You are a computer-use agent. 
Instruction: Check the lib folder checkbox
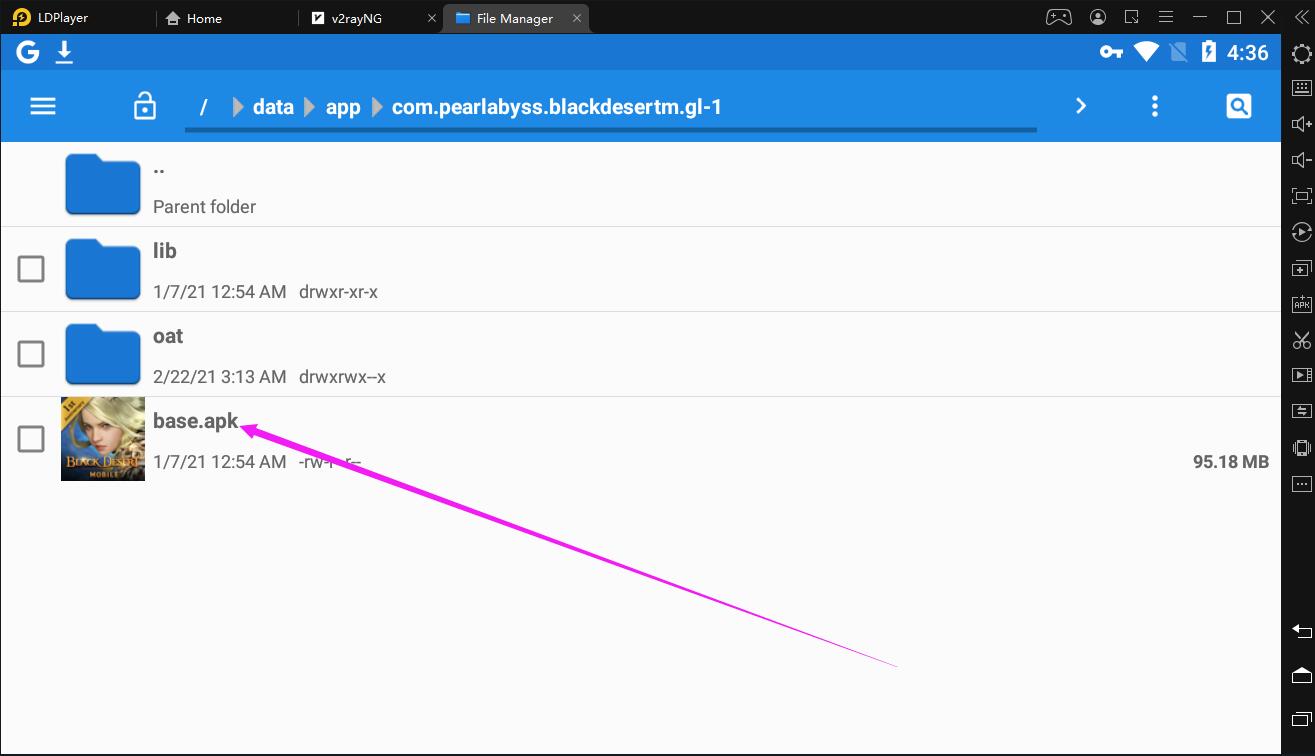click(31, 269)
